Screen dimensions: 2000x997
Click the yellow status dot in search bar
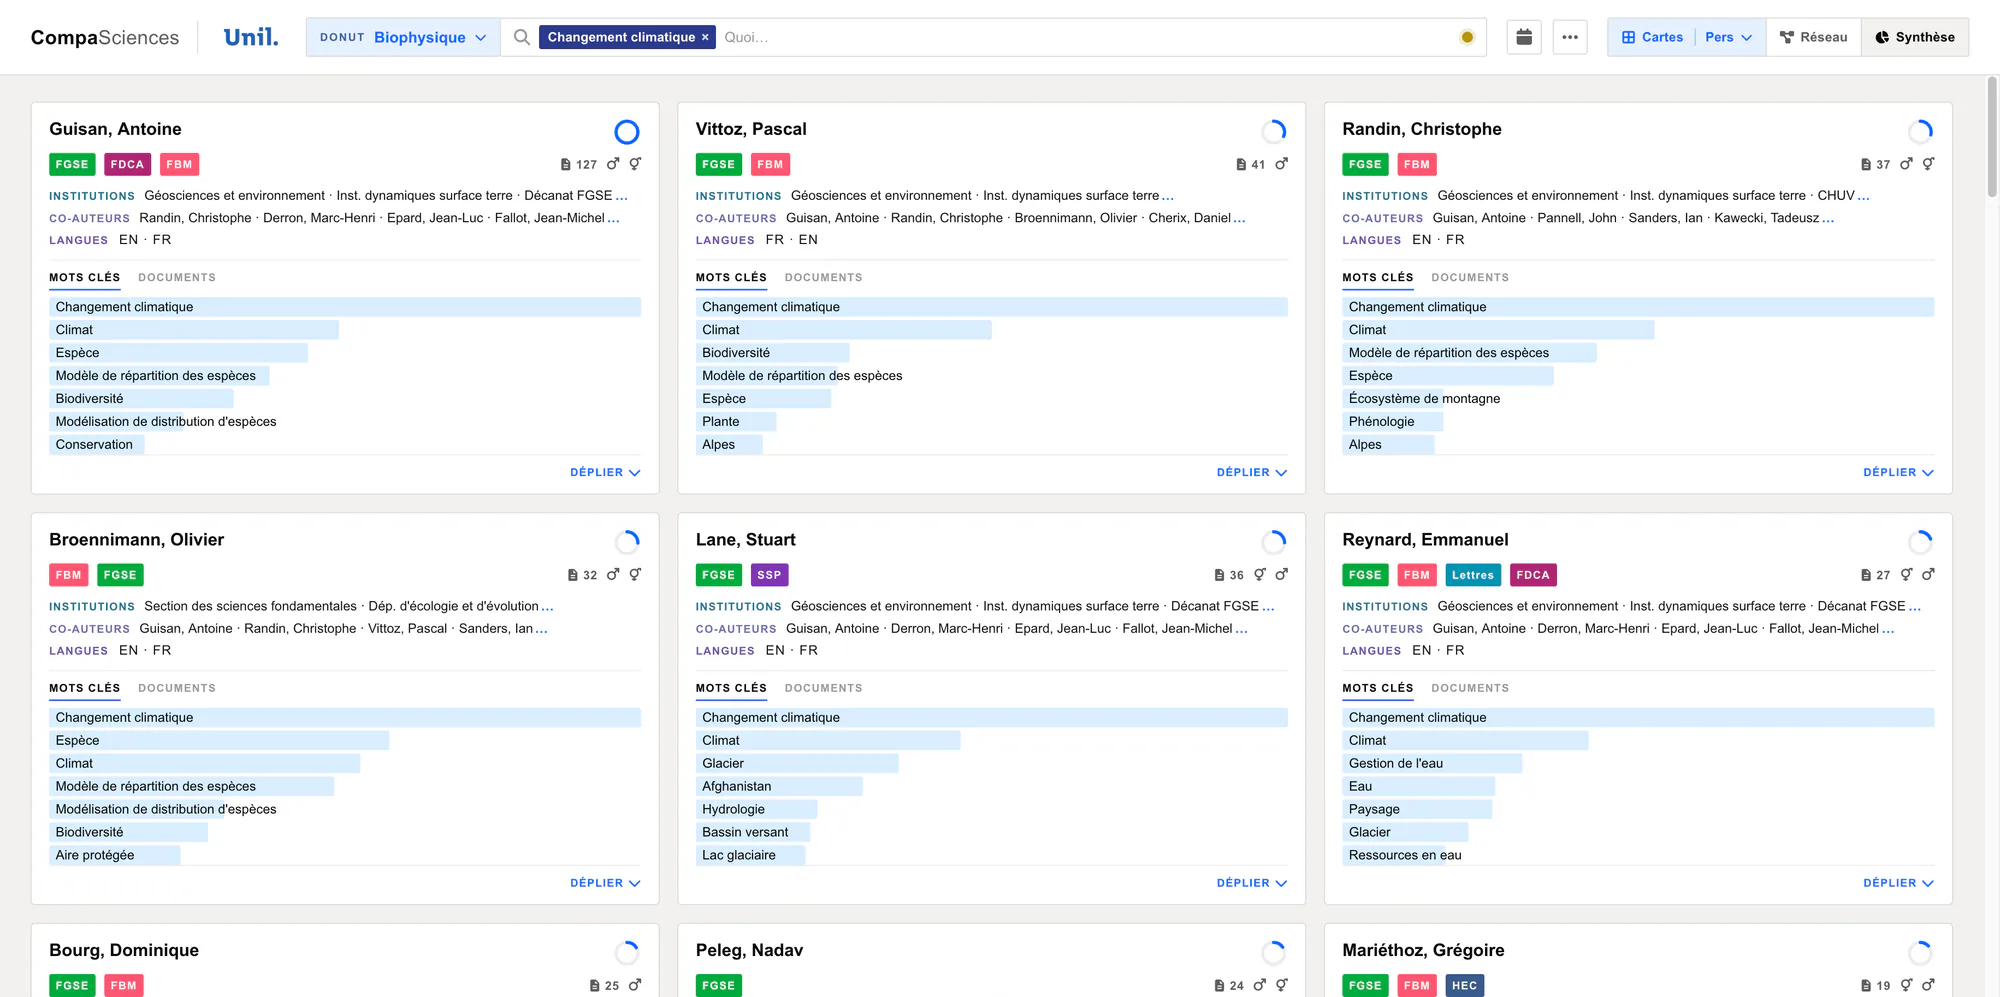(1467, 37)
